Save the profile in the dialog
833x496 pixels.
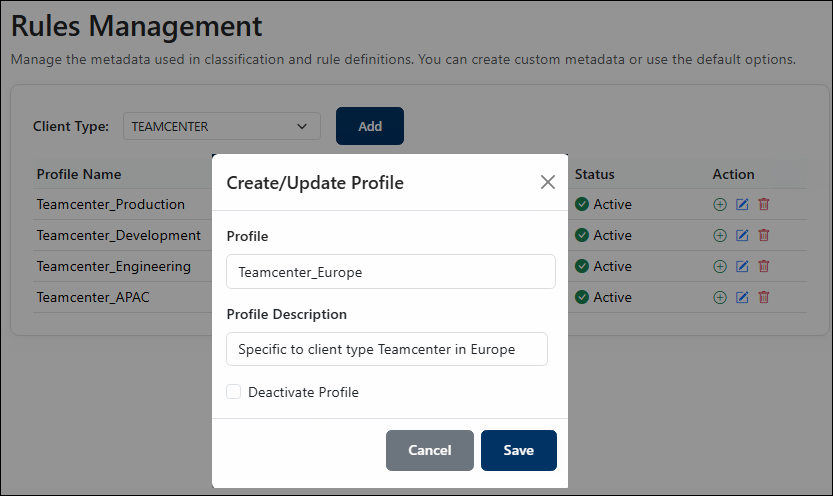[518, 450]
